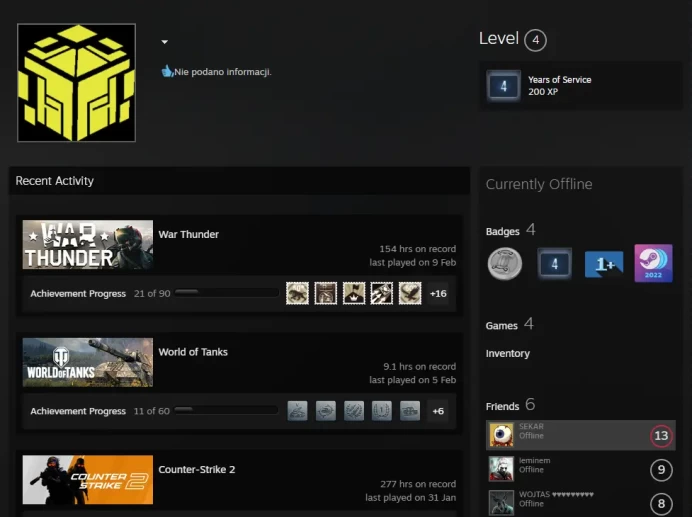Open the World of Tanks banner image
692x517 pixels.
coord(88,362)
